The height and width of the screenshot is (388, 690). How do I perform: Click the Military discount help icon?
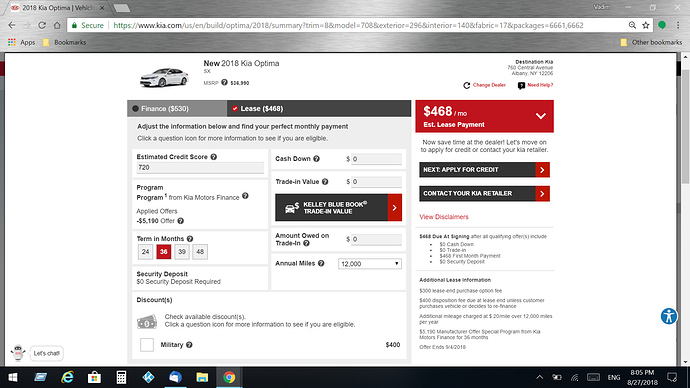tap(189, 345)
